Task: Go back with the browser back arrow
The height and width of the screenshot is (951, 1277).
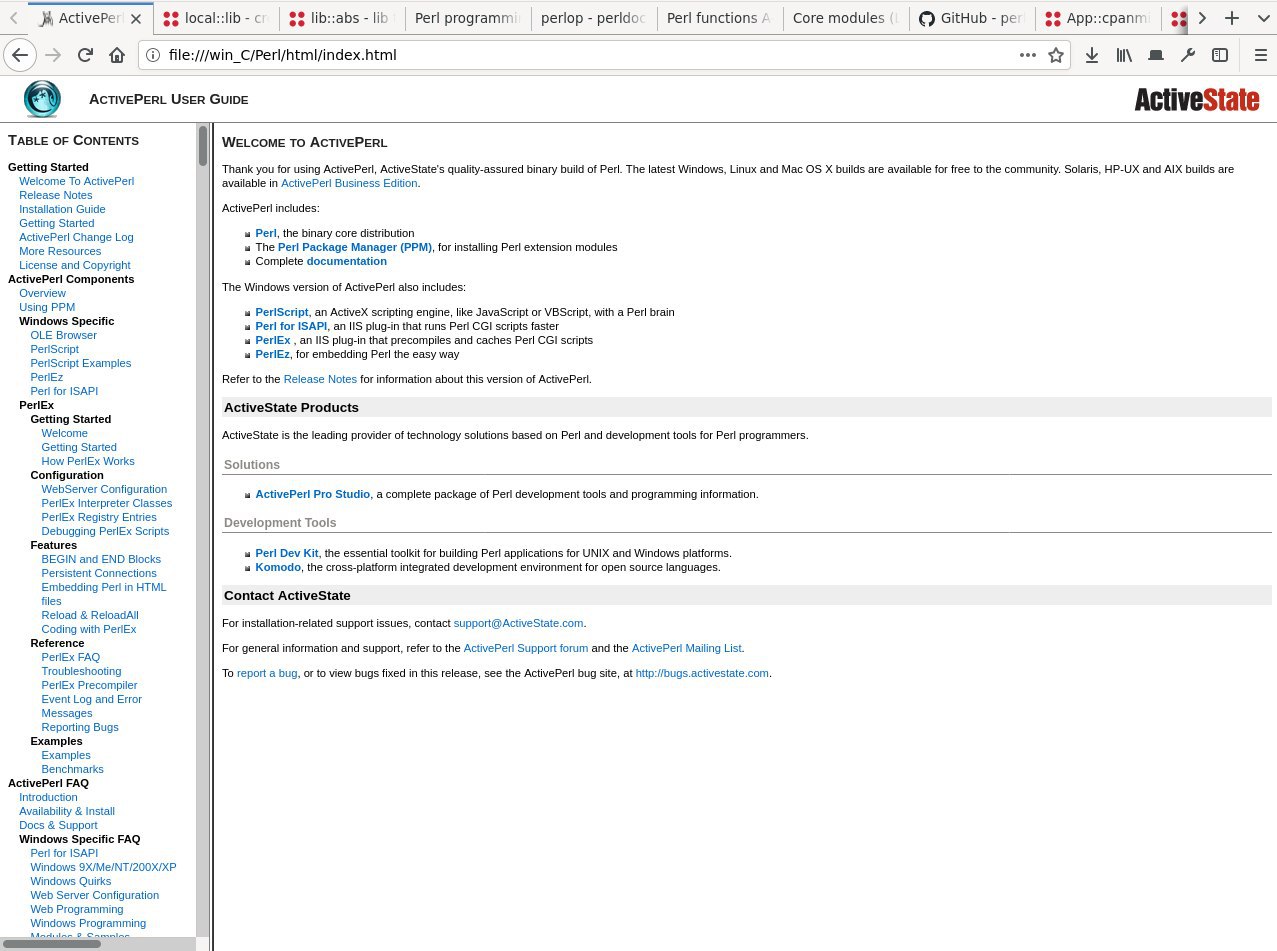Action: [20, 55]
